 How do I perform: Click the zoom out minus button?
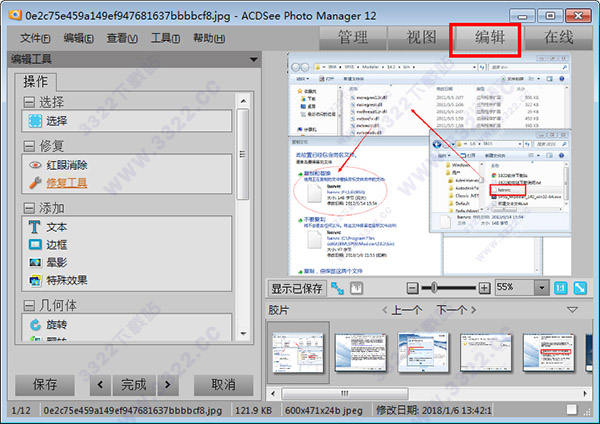pyautogui.click(x=412, y=288)
